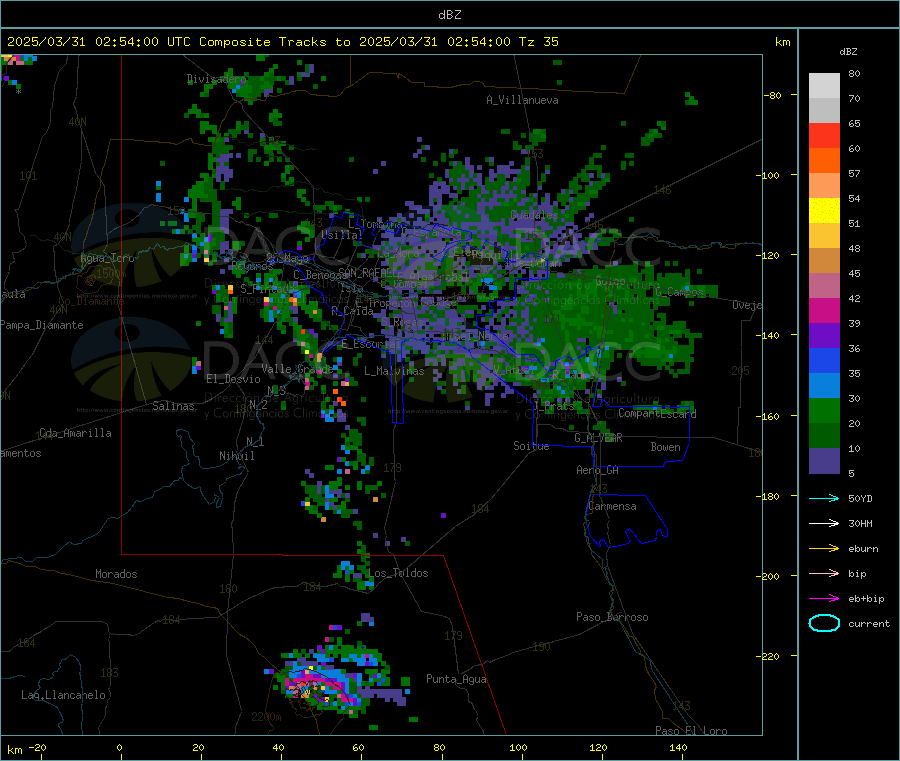The height and width of the screenshot is (761, 900).
Task: Click the 'Salinas' map label
Action: [173, 406]
